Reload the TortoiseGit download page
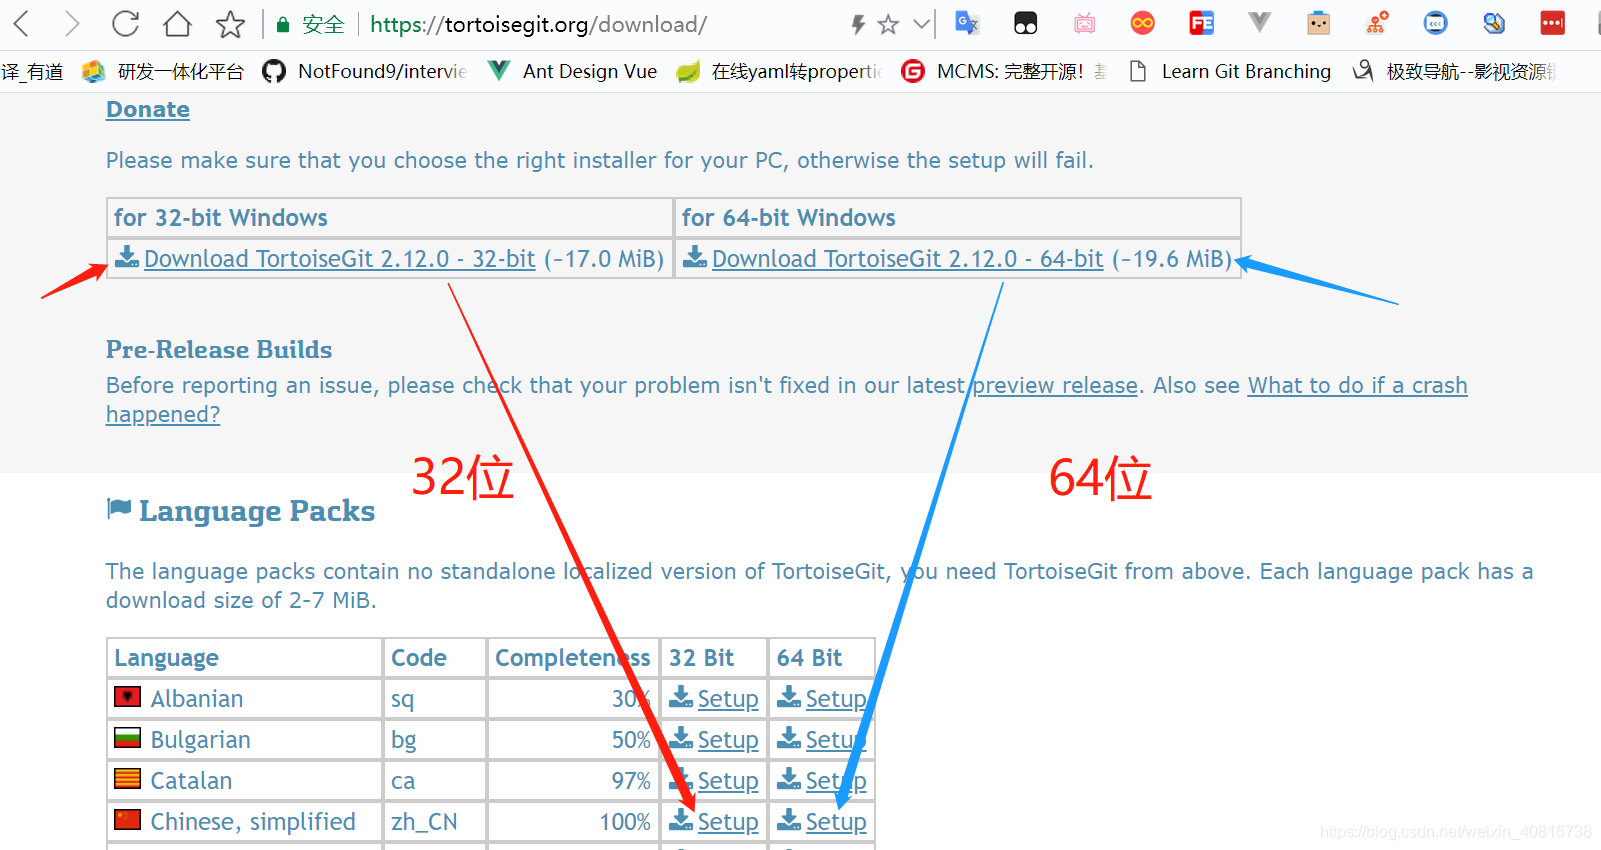This screenshot has height=850, width=1601. (125, 24)
